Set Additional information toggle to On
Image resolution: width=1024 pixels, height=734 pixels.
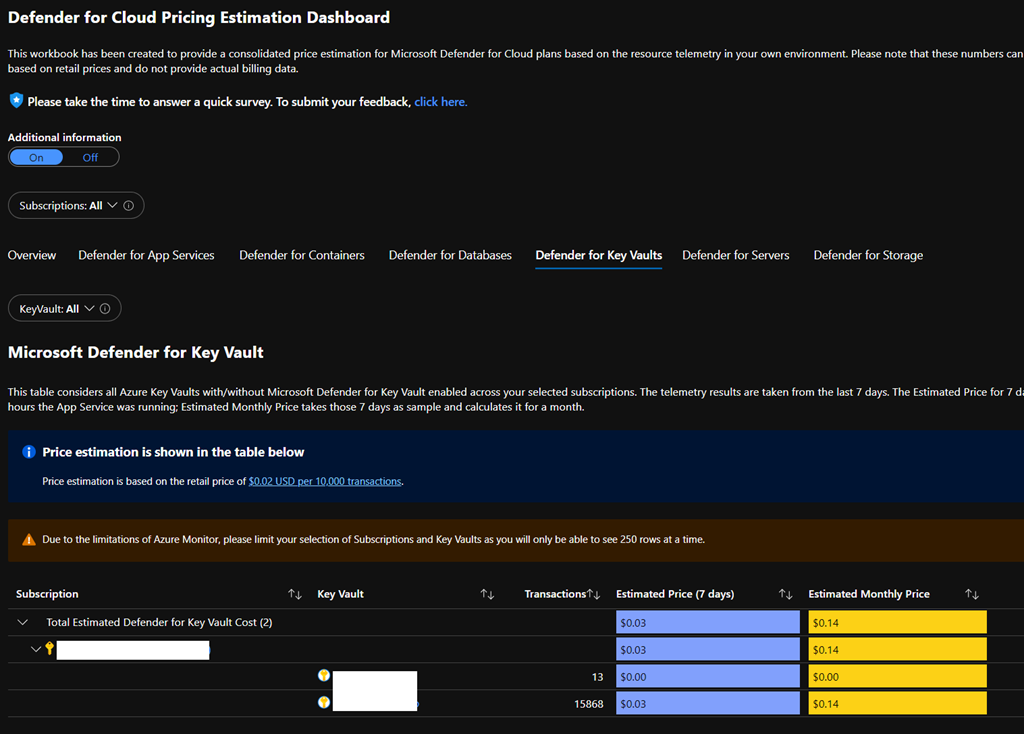click(36, 157)
